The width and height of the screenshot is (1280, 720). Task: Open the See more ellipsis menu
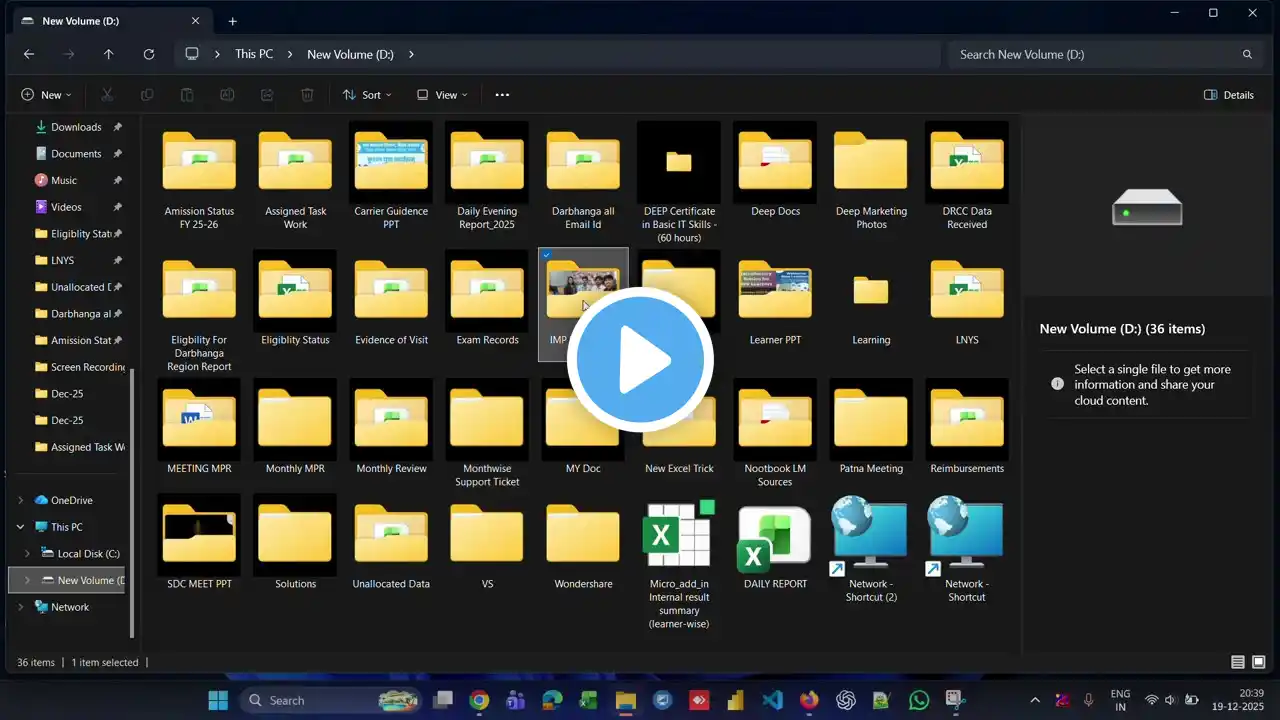point(502,95)
